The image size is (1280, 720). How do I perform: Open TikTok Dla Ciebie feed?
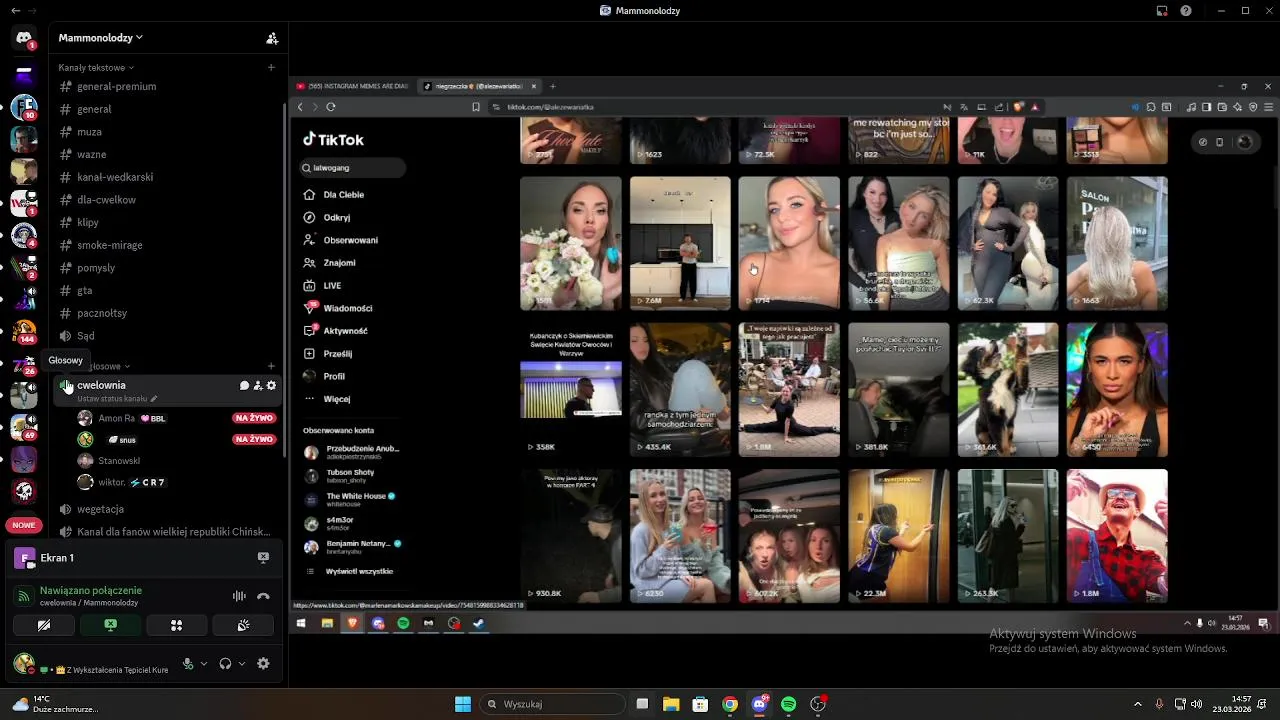335,195
